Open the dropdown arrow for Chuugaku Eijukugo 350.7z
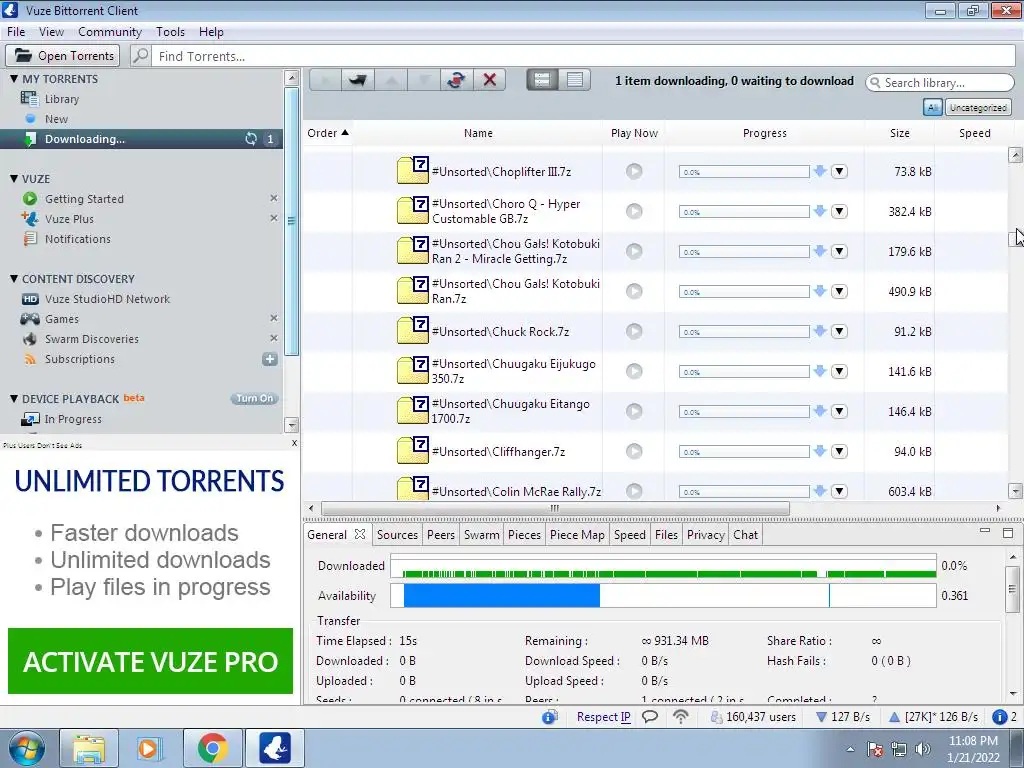This screenshot has height=768, width=1024. point(839,371)
